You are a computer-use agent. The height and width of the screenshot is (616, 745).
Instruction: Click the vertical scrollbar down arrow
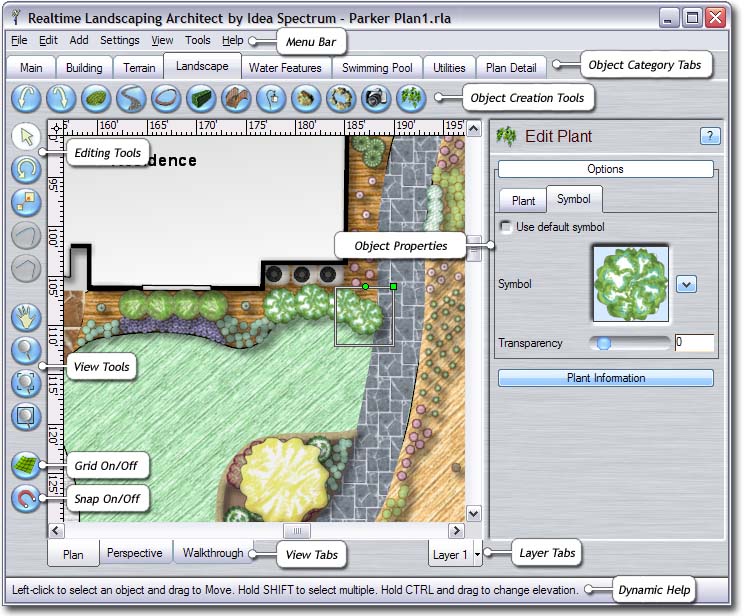pyautogui.click(x=473, y=513)
